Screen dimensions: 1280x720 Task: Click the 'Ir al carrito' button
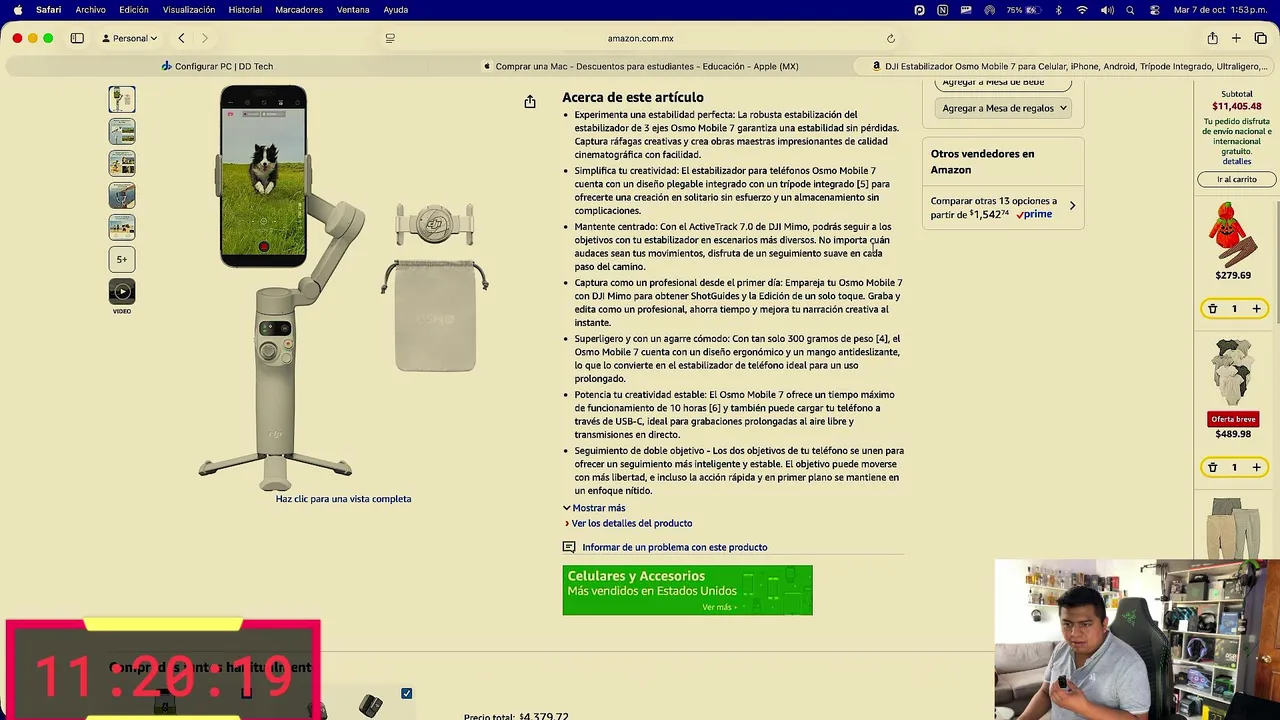click(1237, 179)
